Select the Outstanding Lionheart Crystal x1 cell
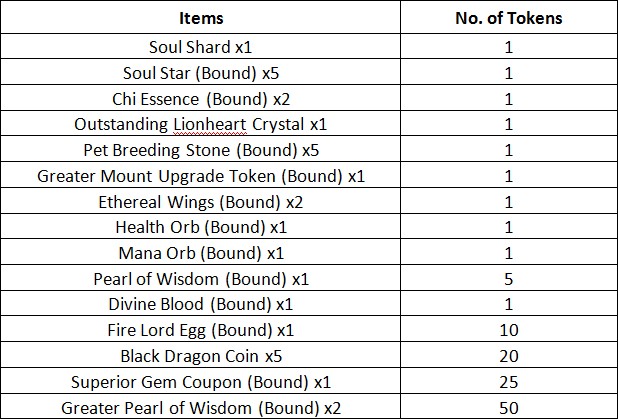This screenshot has height=419, width=618. (x=201, y=124)
